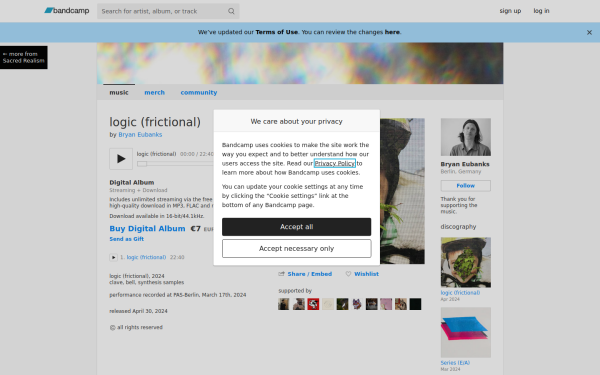Click the Accept all cookies button
The height and width of the screenshot is (375, 600).
point(297,227)
